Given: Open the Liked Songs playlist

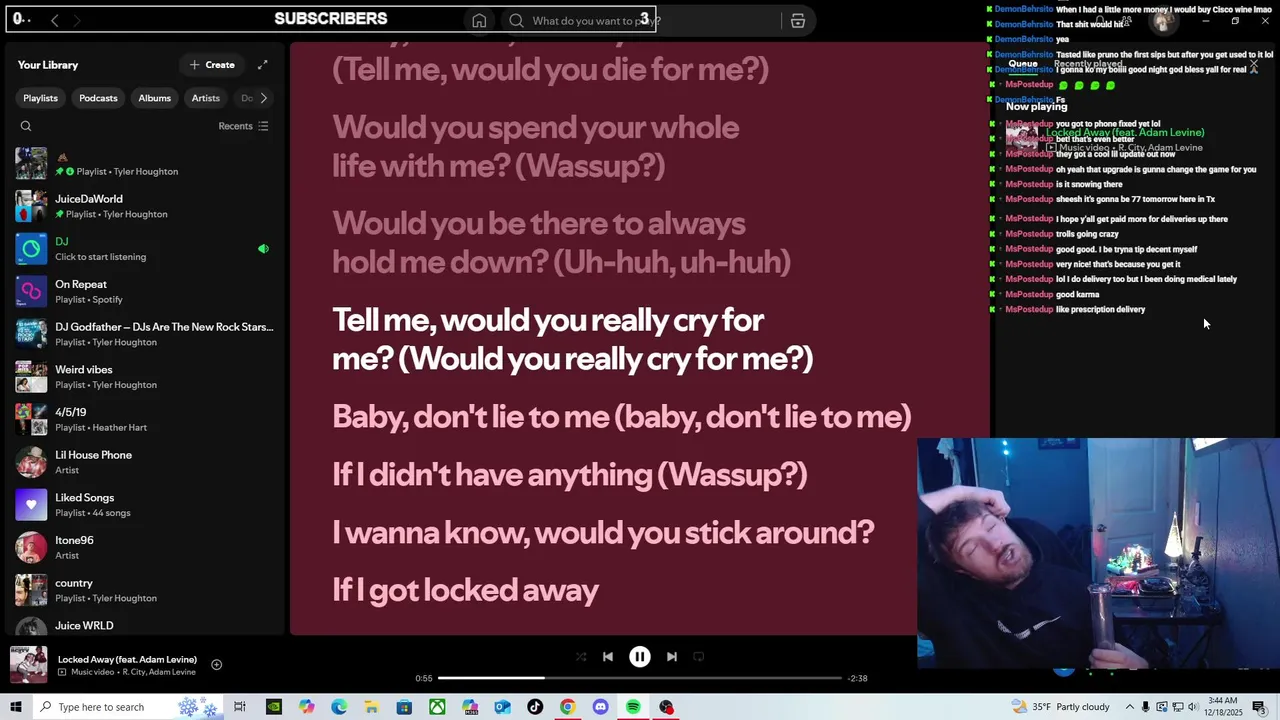Looking at the screenshot, I should [143, 505].
